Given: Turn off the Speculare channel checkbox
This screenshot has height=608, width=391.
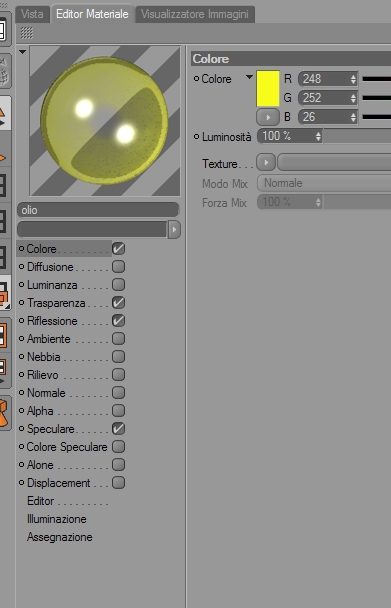Looking at the screenshot, I should [118, 428].
